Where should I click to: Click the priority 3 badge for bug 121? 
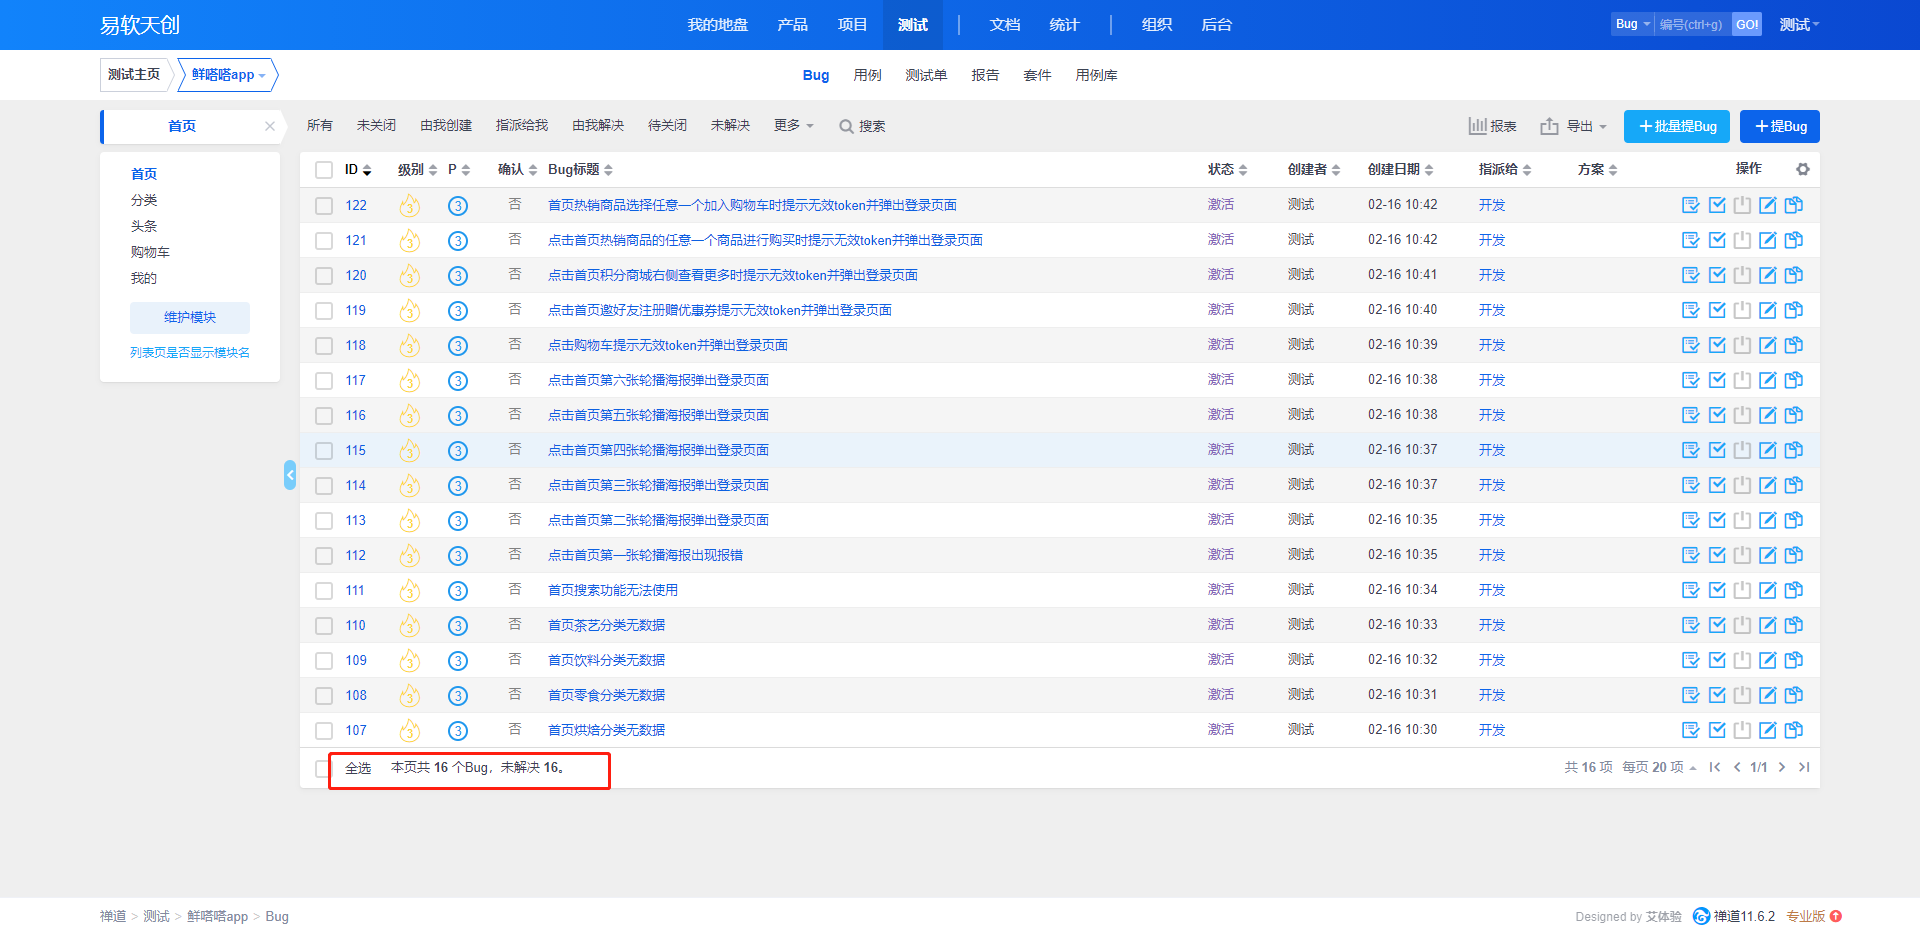[458, 241]
